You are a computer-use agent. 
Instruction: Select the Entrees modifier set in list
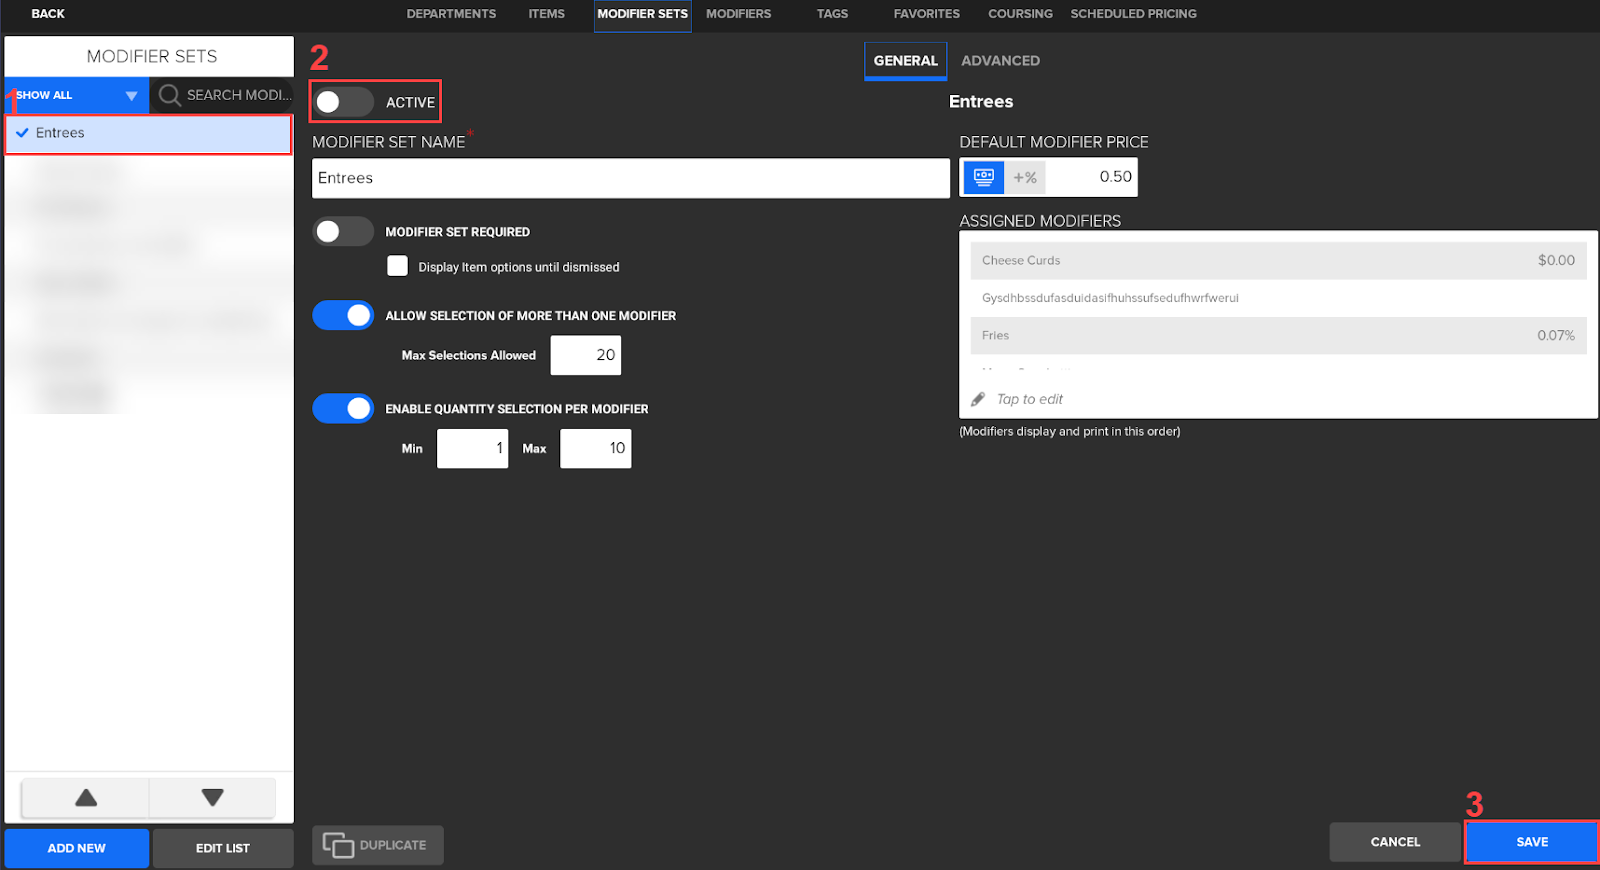coord(148,133)
